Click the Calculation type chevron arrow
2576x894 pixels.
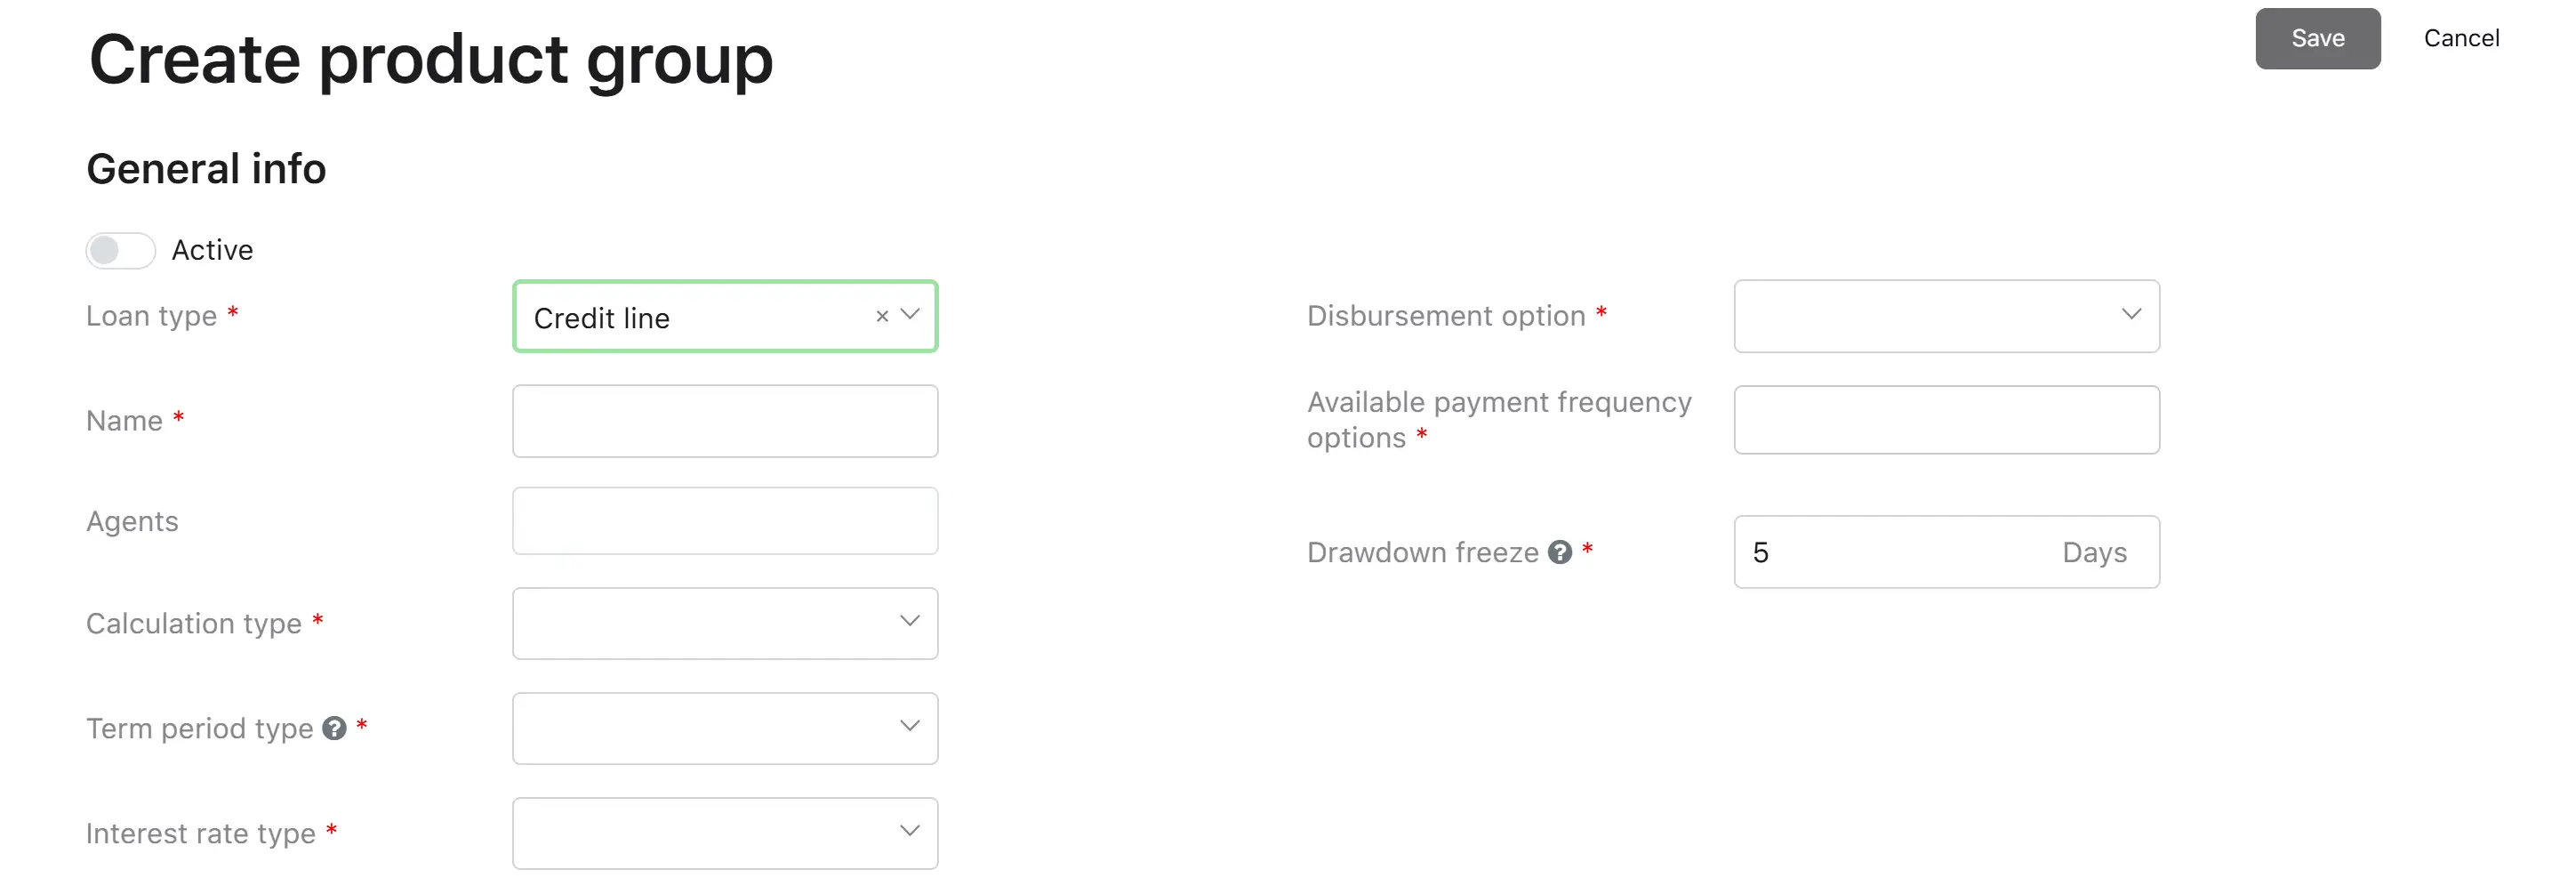(910, 621)
